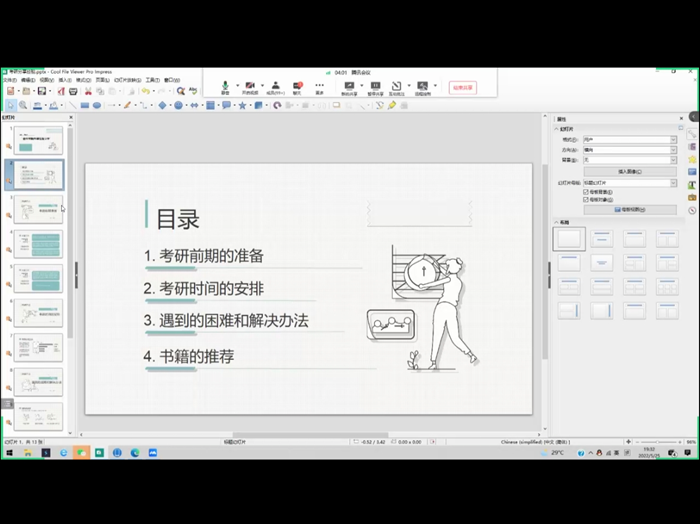Select the rectangle shape tool
Screen dimensions: 700x524
(84, 105)
